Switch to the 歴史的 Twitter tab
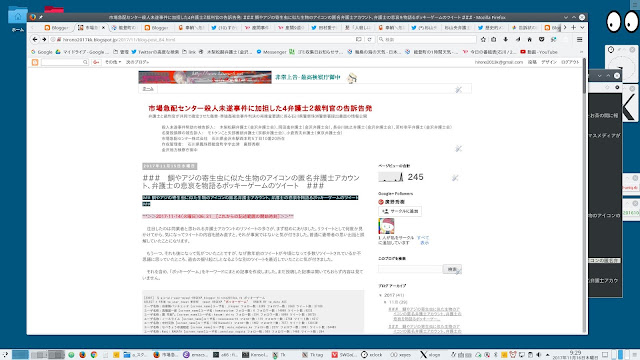The image size is (640, 360). click(x=490, y=28)
